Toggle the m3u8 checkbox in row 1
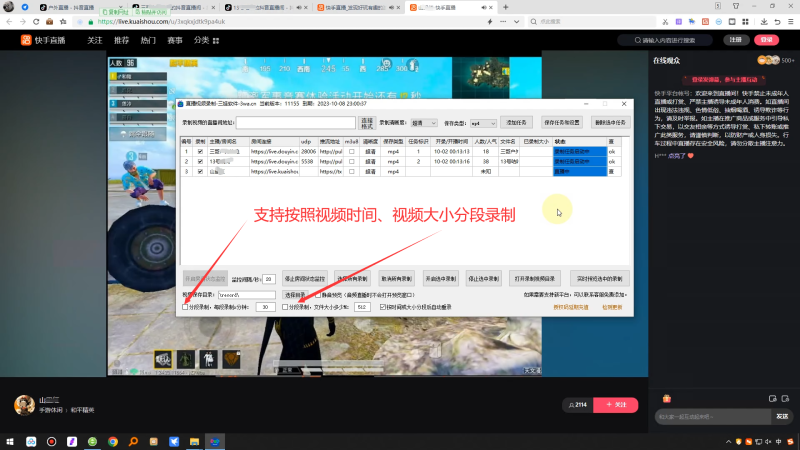The image size is (800, 450). [x=352, y=152]
